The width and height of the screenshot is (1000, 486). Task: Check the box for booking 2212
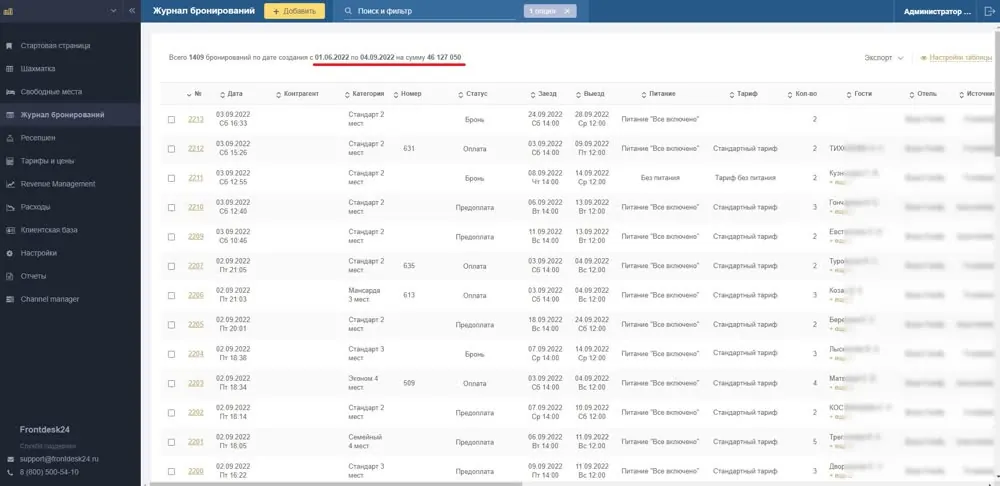pos(172,149)
